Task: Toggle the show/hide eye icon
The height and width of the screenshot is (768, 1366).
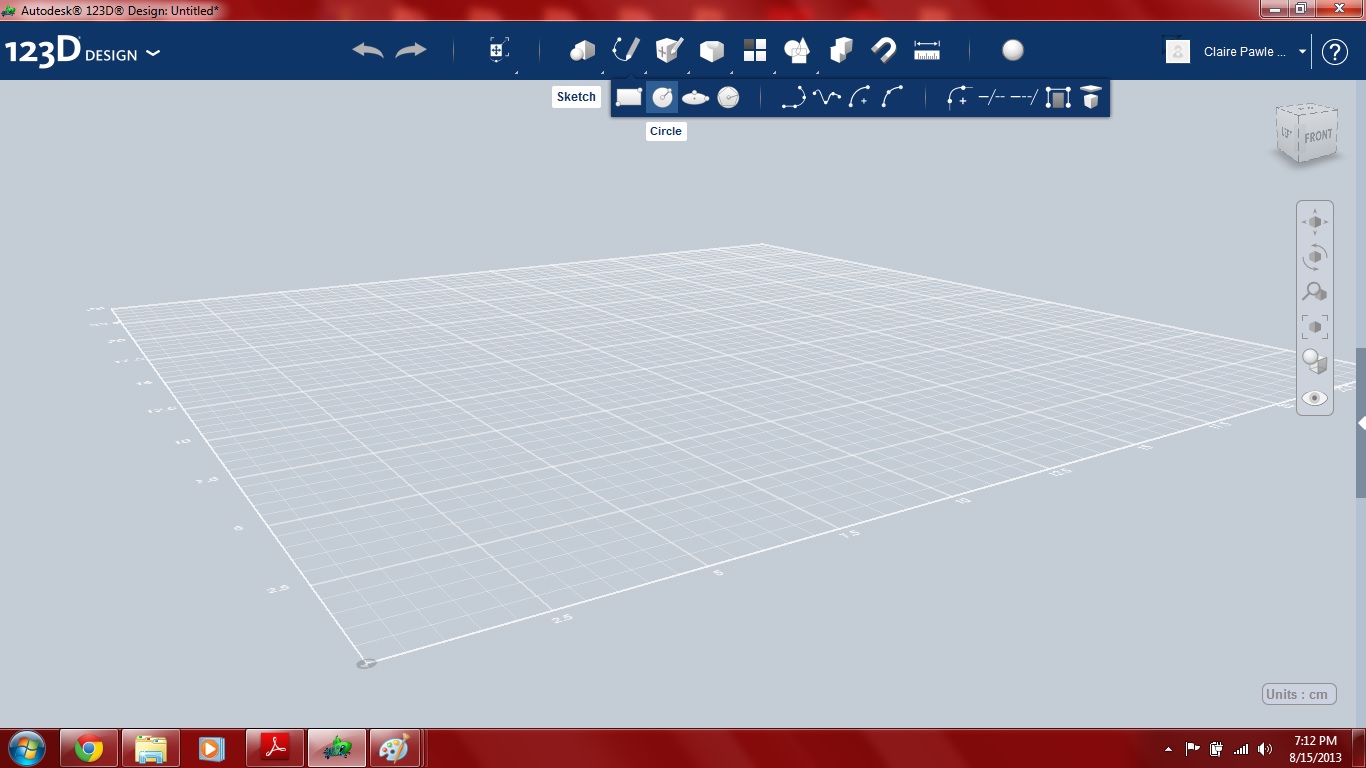Action: tap(1314, 397)
